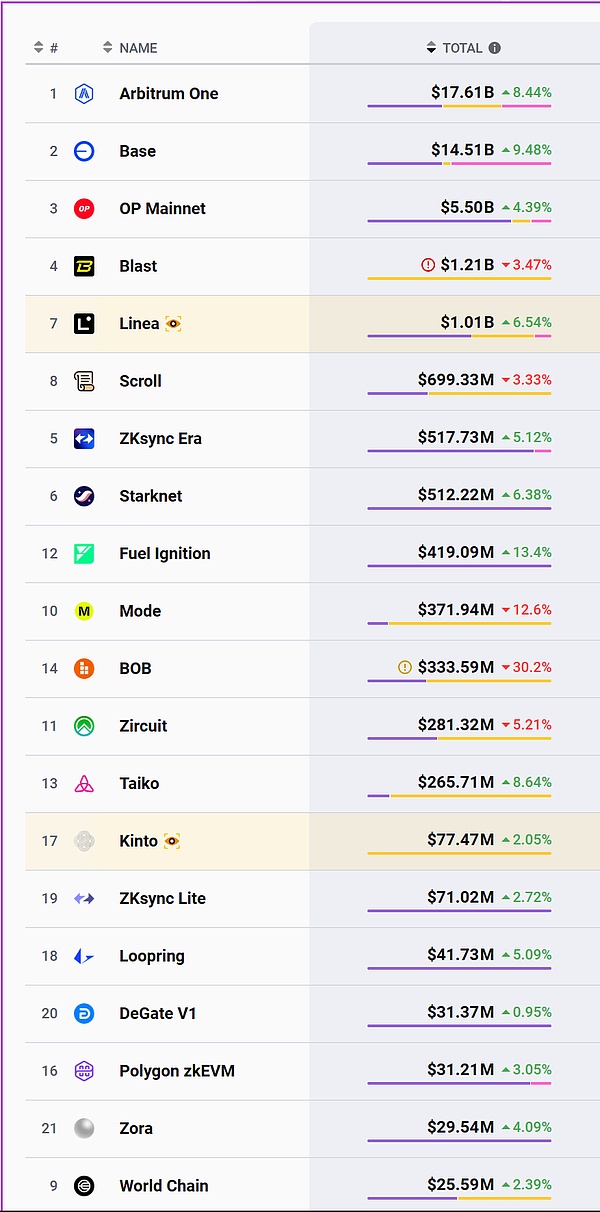Image resolution: width=600 pixels, height=1212 pixels.
Task: Click the World Chain $25.59M total value
Action: [460, 1185]
